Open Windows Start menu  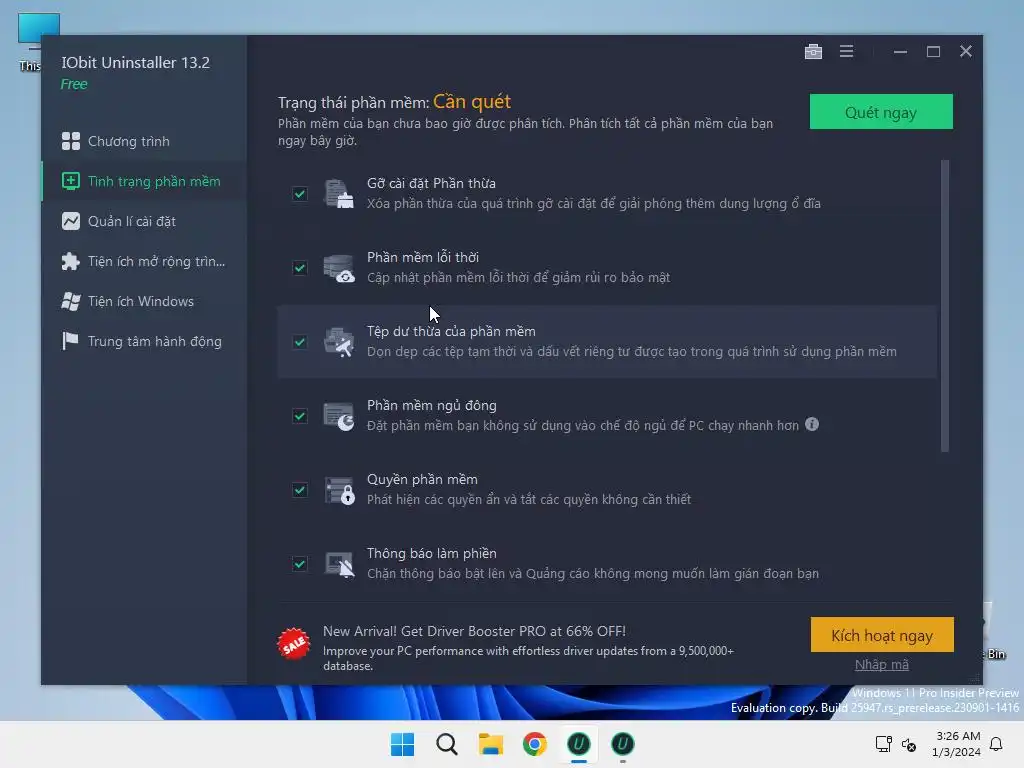[402, 744]
